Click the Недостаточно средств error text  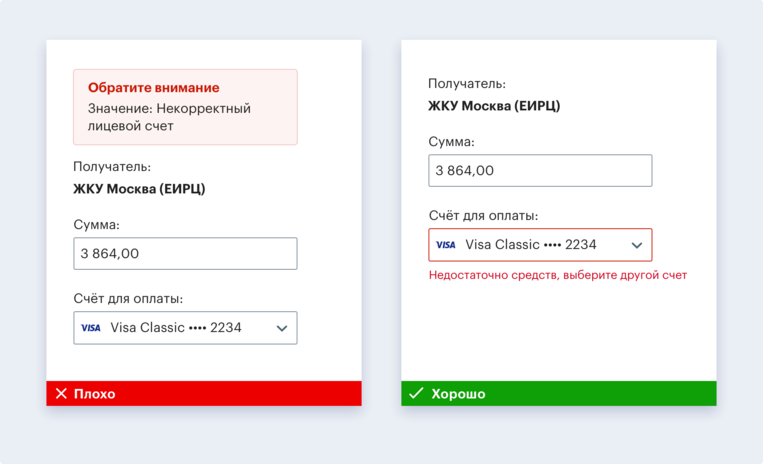(558, 275)
